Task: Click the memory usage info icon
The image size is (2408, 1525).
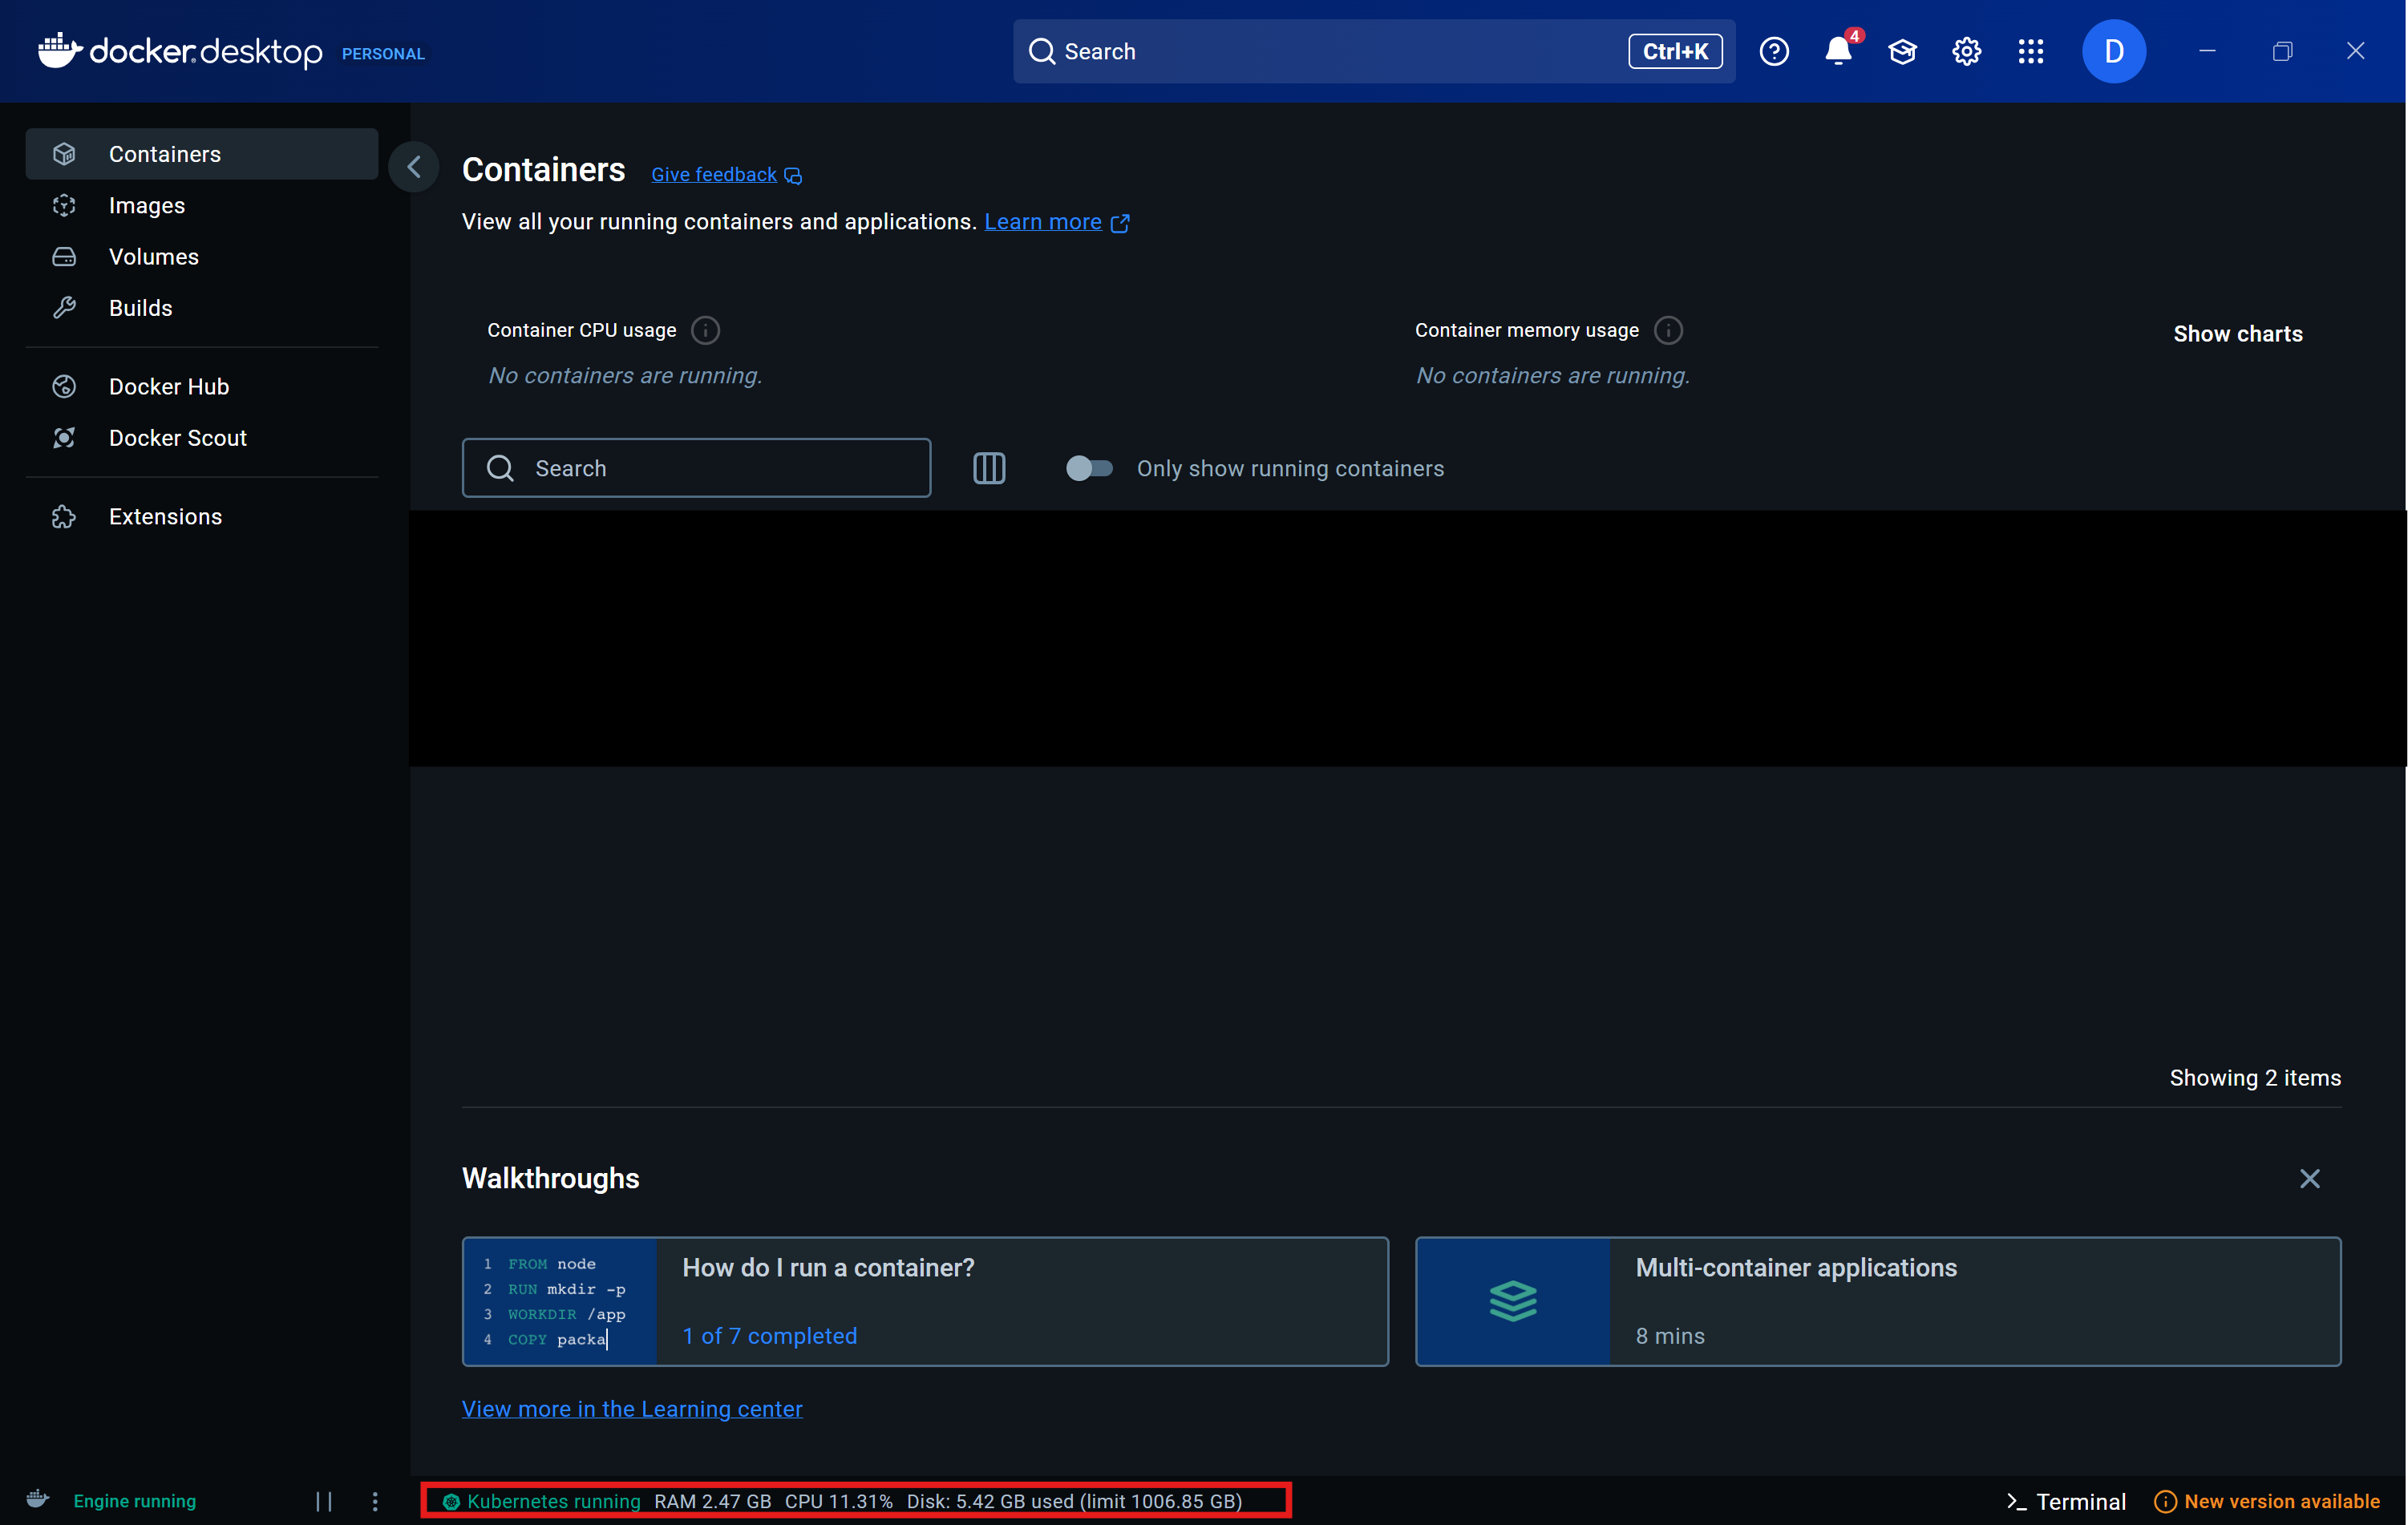Action: tap(1668, 330)
